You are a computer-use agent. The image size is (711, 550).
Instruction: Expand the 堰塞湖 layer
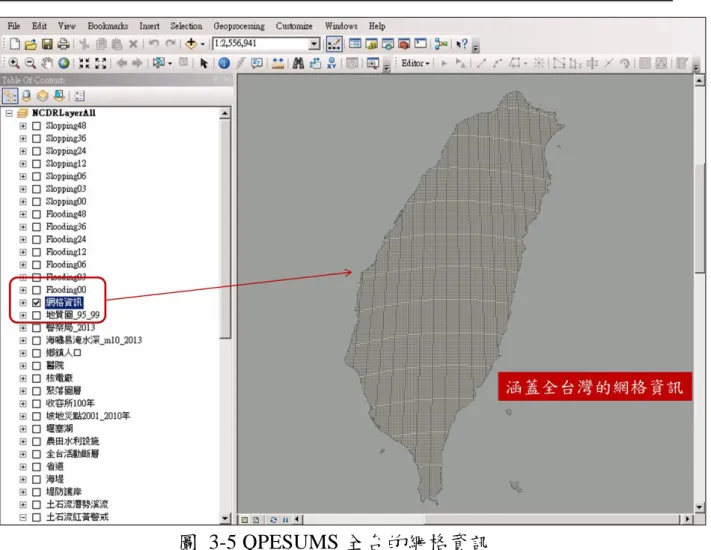tap(23, 428)
